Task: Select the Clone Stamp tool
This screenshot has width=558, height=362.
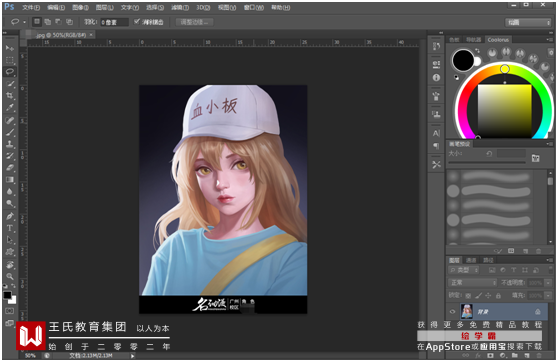Action: [x=10, y=144]
